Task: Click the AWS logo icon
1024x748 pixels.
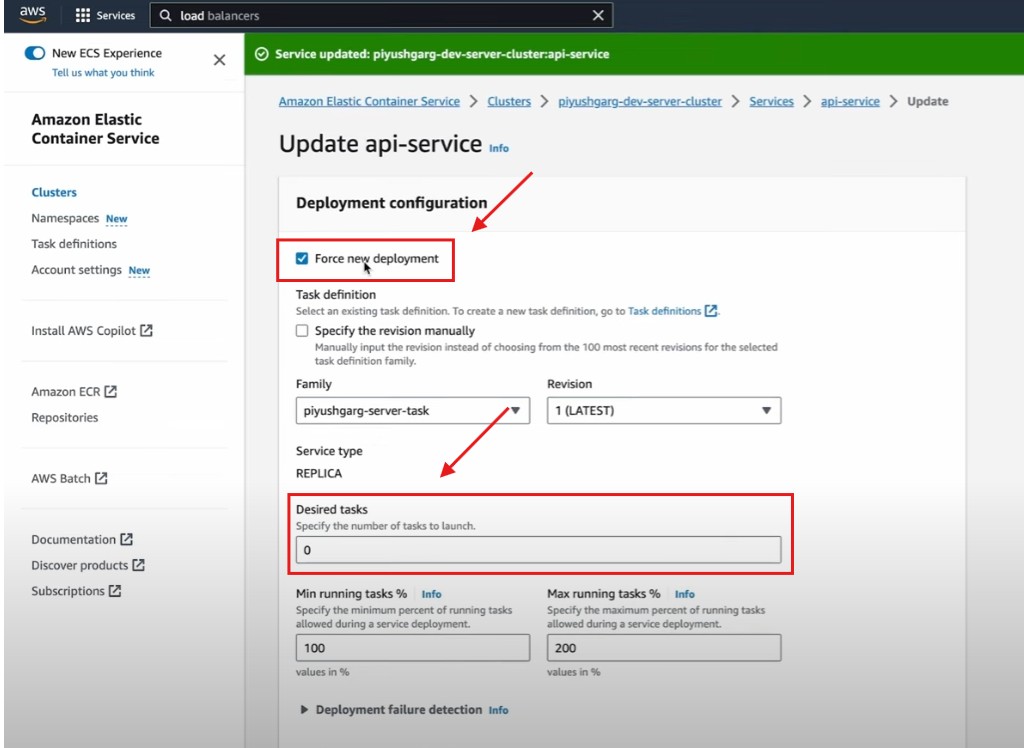Action: 32,15
